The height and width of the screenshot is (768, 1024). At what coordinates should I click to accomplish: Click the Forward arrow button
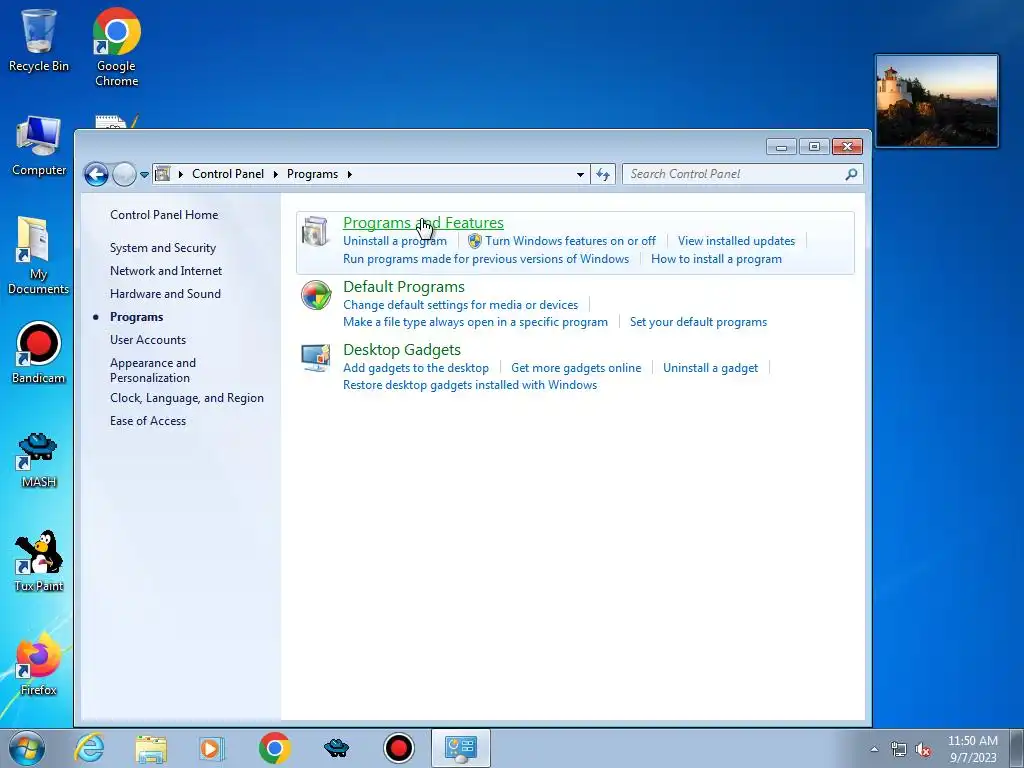(x=124, y=174)
